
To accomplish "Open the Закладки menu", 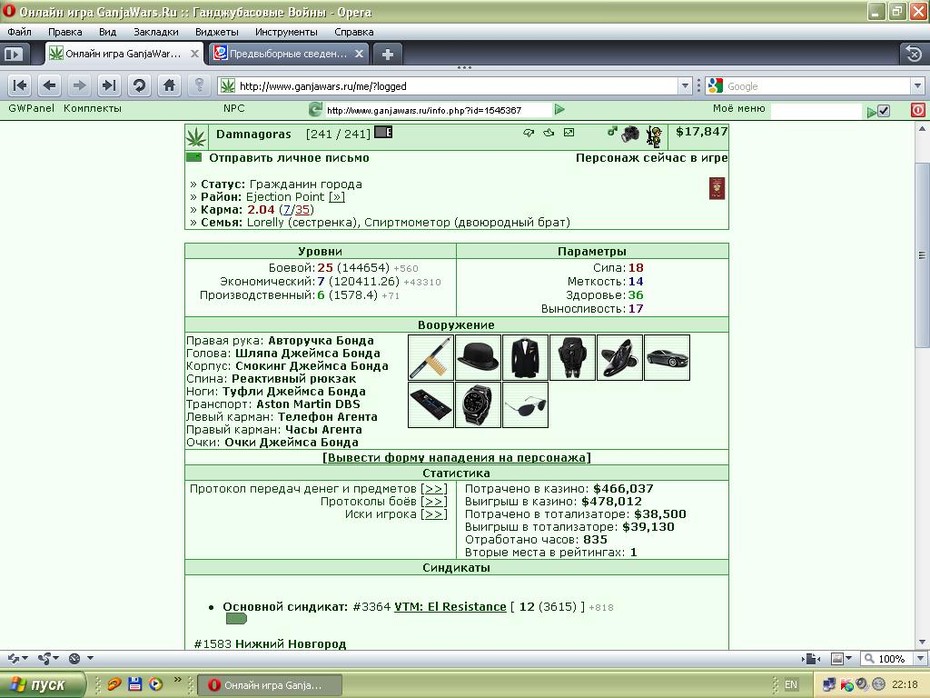I will (x=155, y=32).
